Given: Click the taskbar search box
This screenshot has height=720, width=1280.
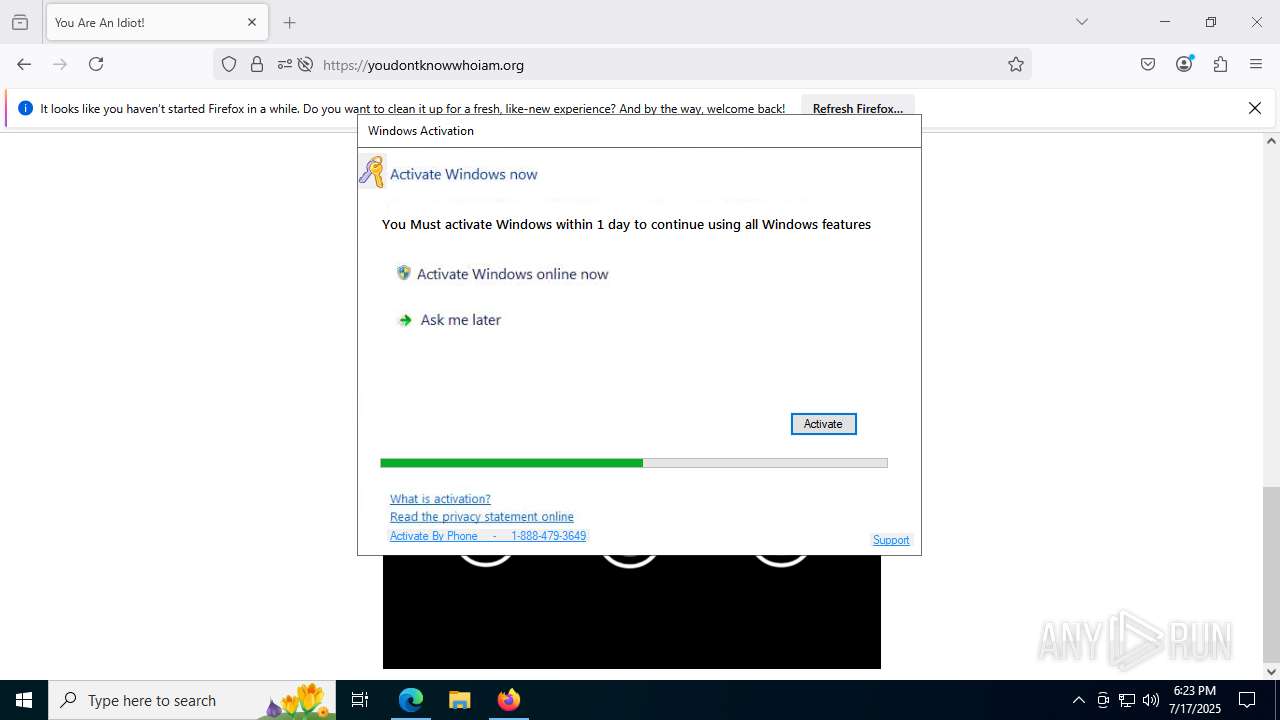Looking at the screenshot, I should click(192, 700).
